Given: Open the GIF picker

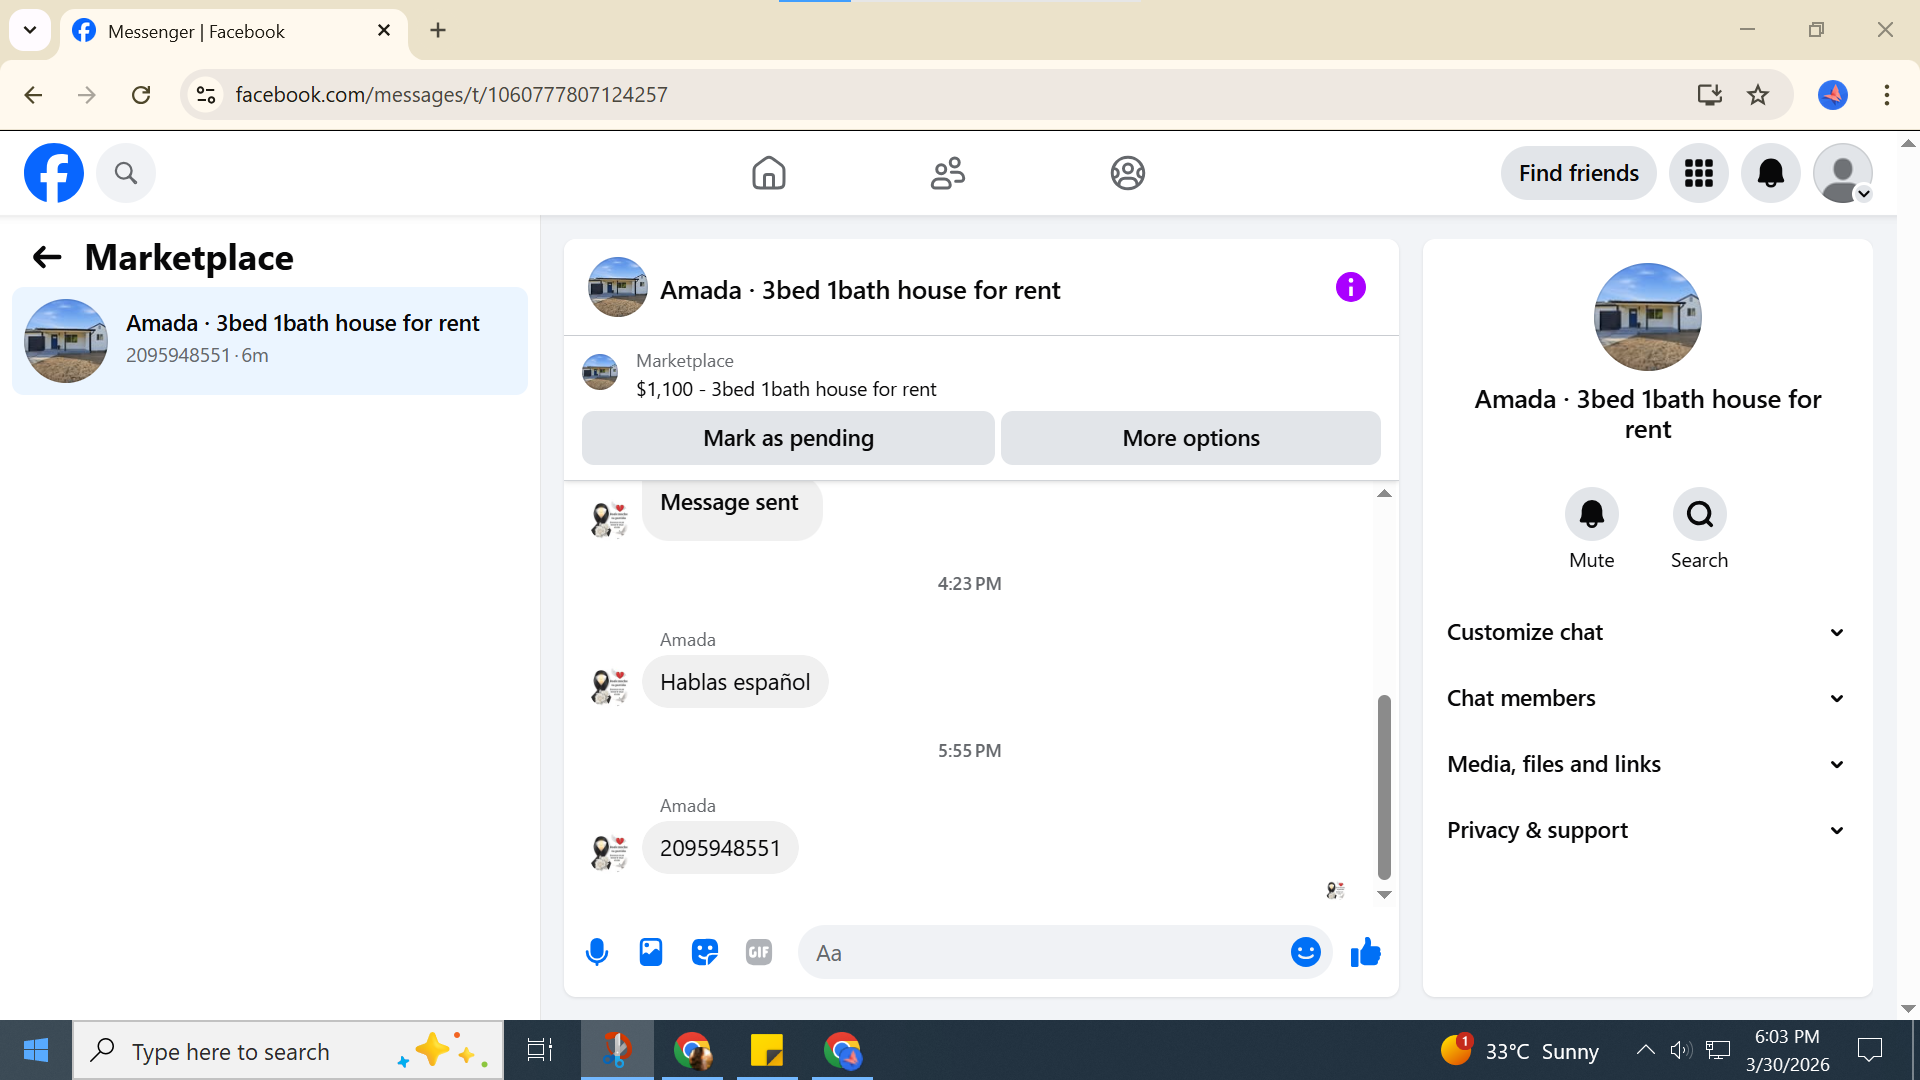Looking at the screenshot, I should click(x=759, y=952).
